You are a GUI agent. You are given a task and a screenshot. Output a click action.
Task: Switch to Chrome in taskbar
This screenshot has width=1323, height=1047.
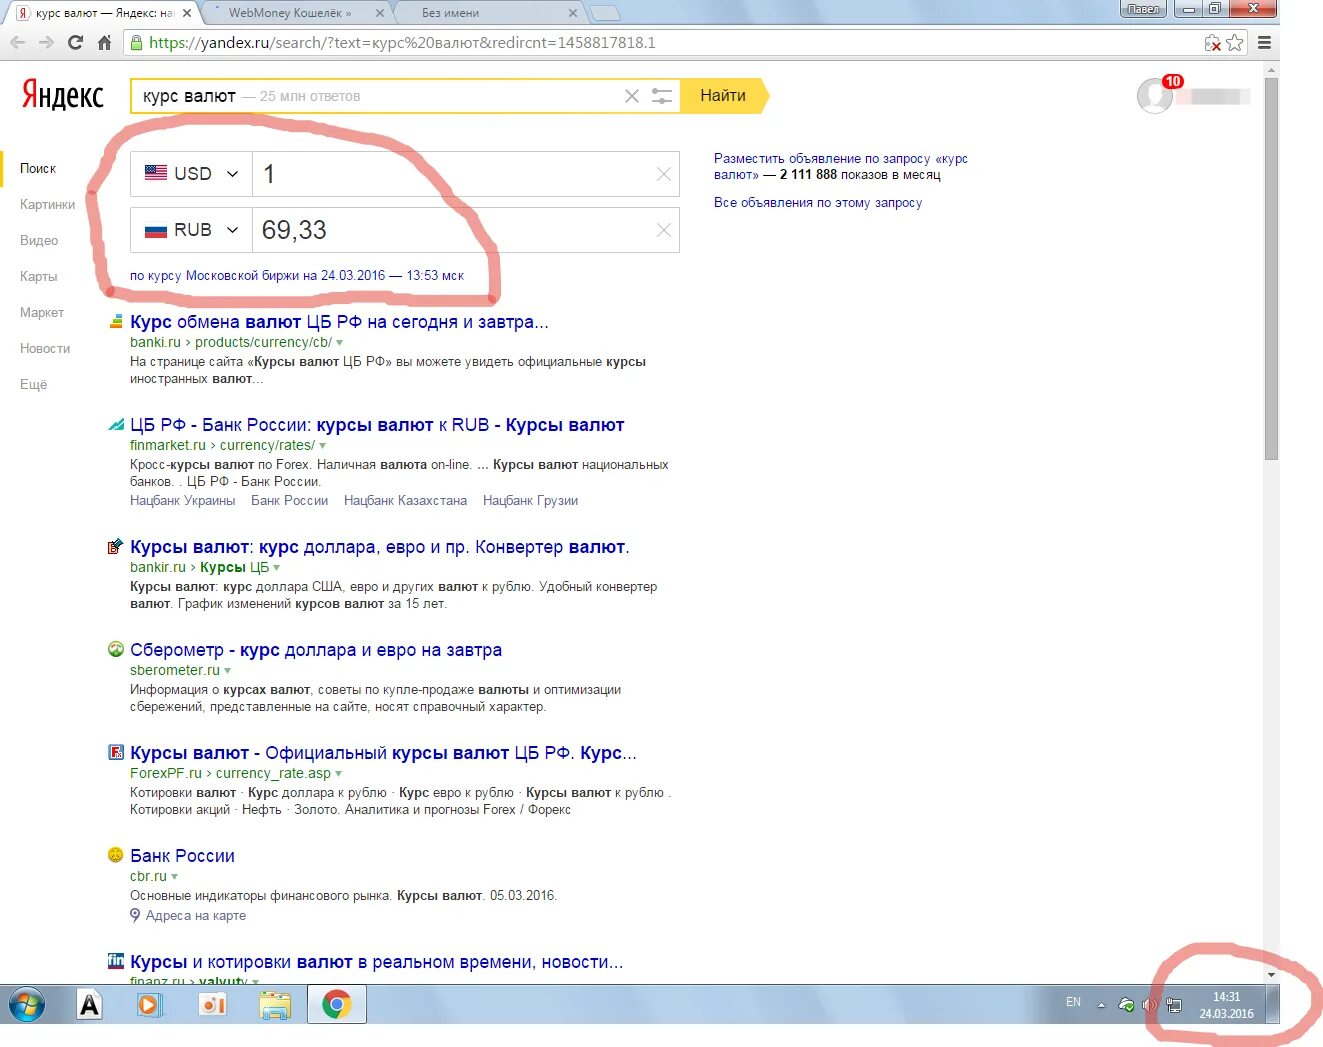(337, 1004)
